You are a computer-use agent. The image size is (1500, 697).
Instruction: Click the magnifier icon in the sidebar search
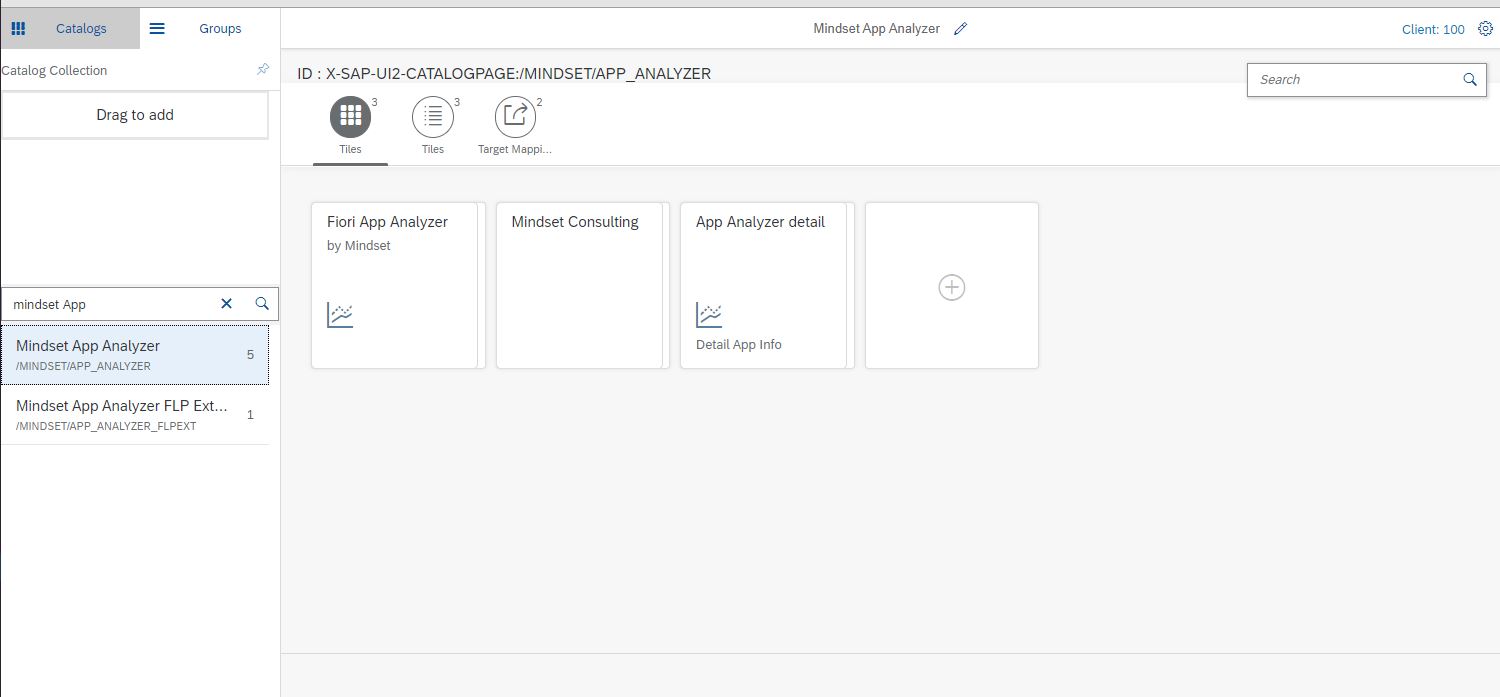pos(260,303)
